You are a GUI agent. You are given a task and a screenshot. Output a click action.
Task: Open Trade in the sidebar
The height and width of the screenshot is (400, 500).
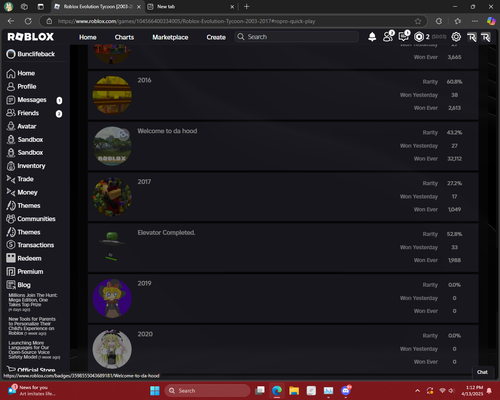click(x=20, y=179)
